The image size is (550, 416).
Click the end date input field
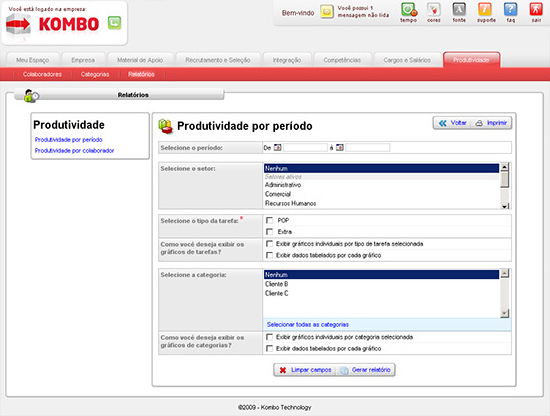pos(367,148)
